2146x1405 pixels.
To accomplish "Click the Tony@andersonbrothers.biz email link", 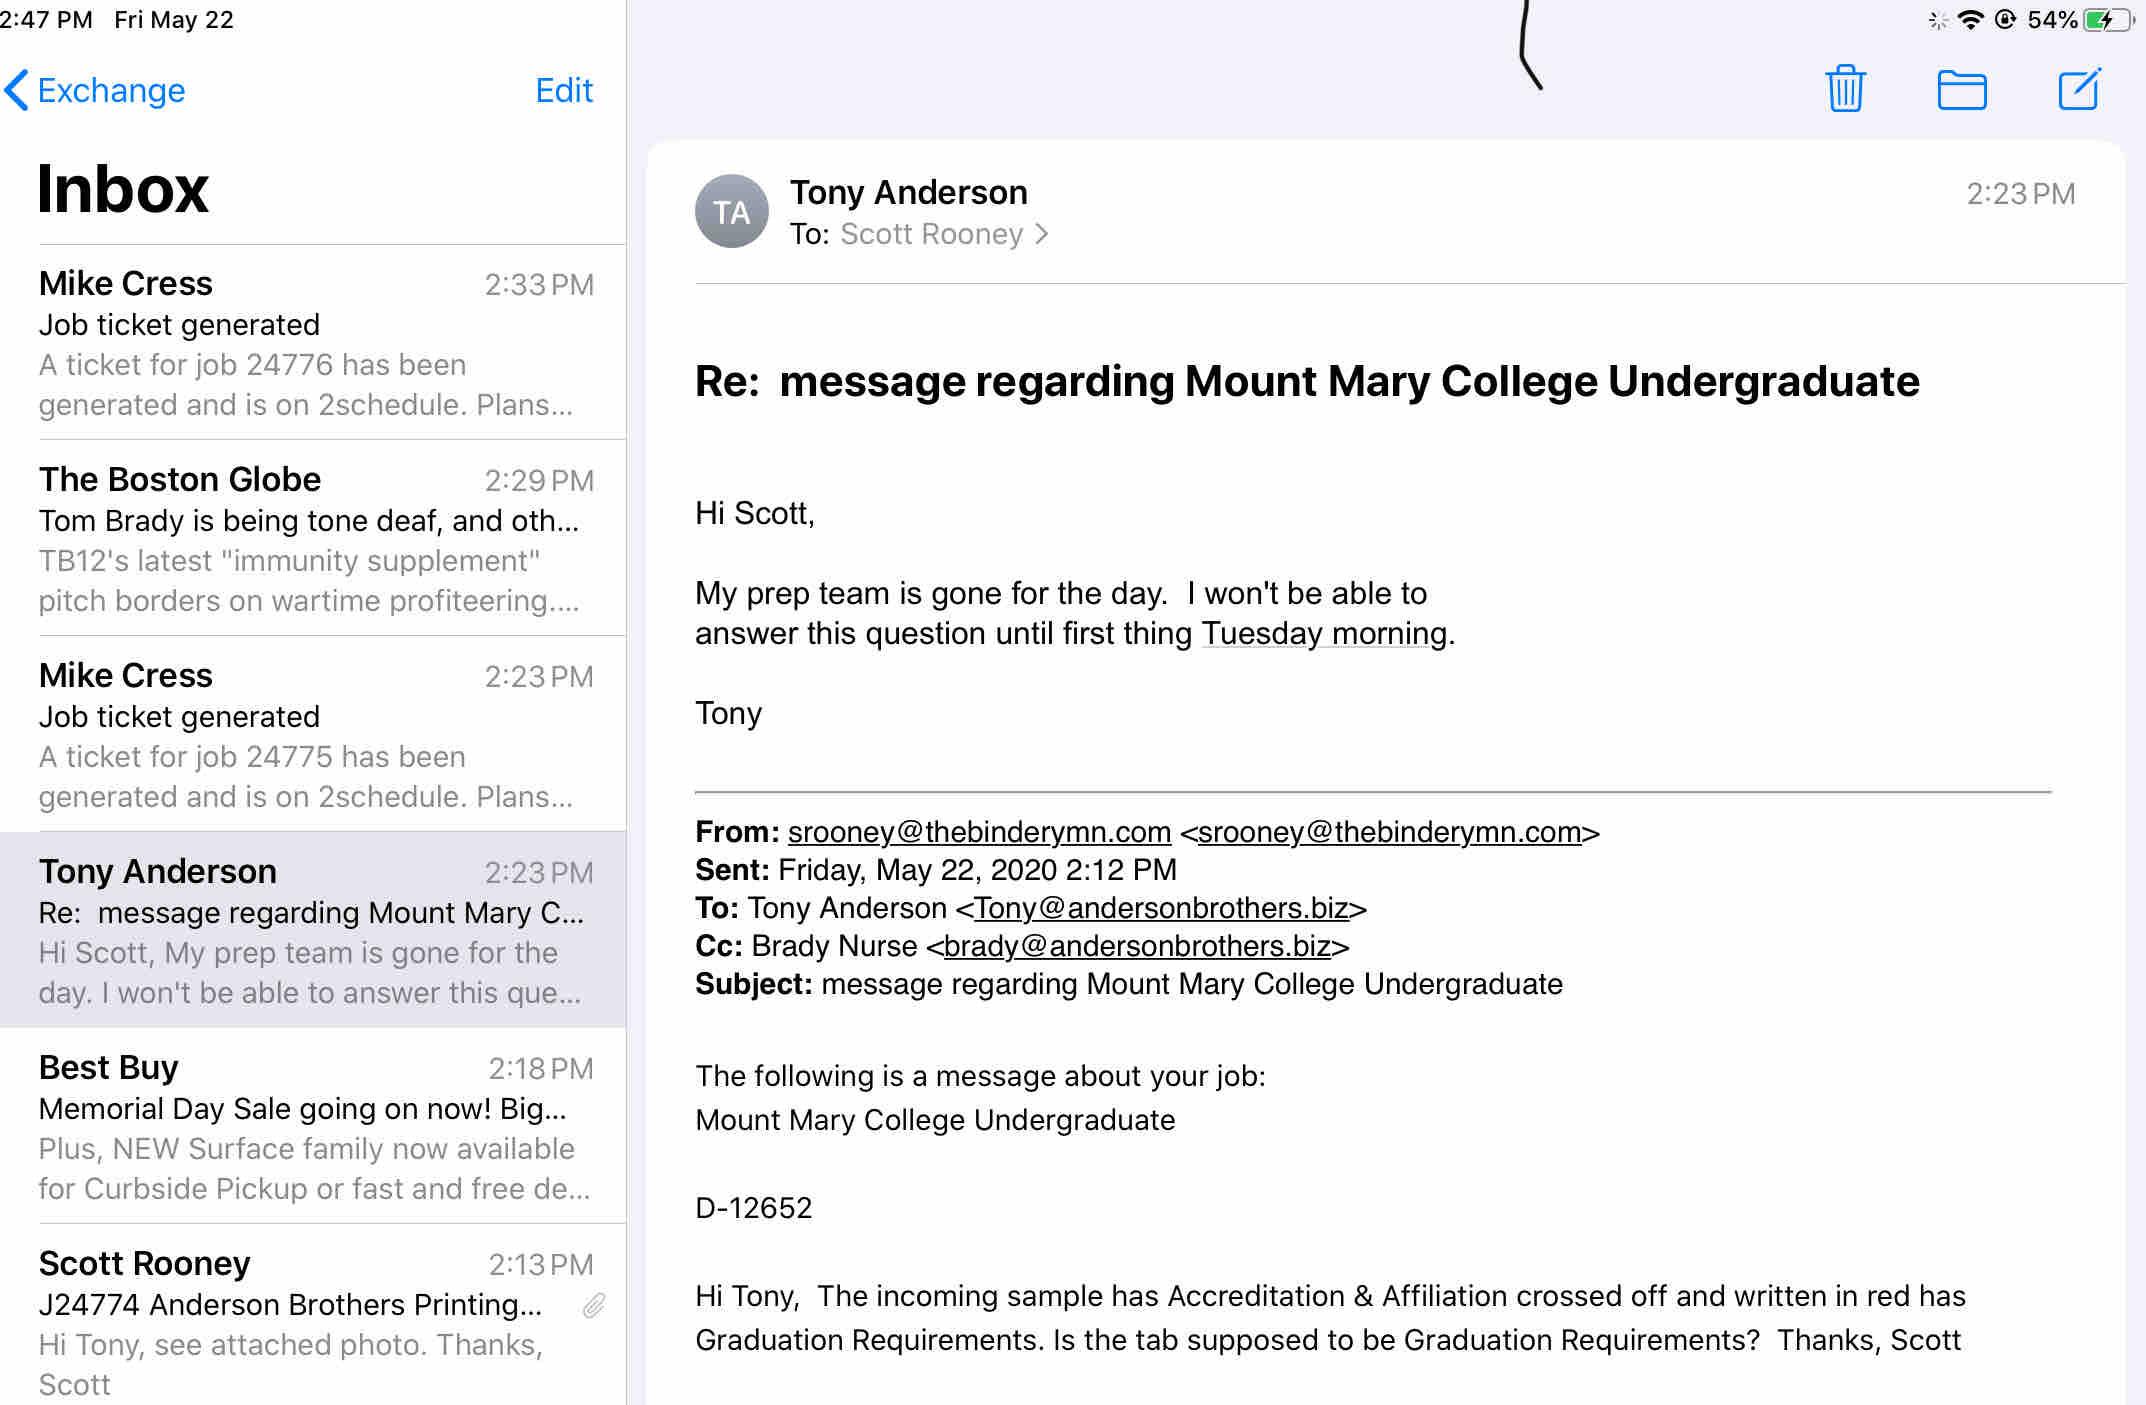I will click(x=1161, y=908).
